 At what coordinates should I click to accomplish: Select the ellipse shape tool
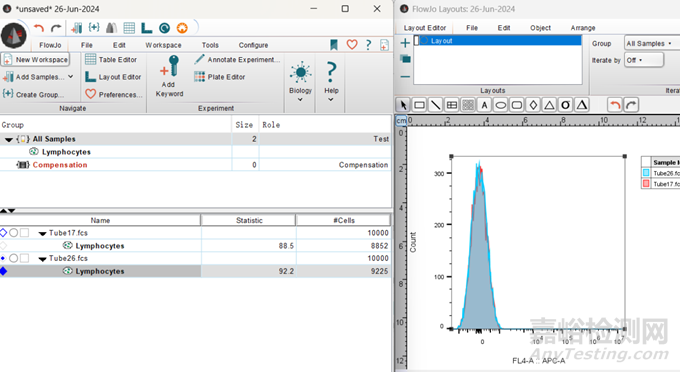[x=500, y=105]
